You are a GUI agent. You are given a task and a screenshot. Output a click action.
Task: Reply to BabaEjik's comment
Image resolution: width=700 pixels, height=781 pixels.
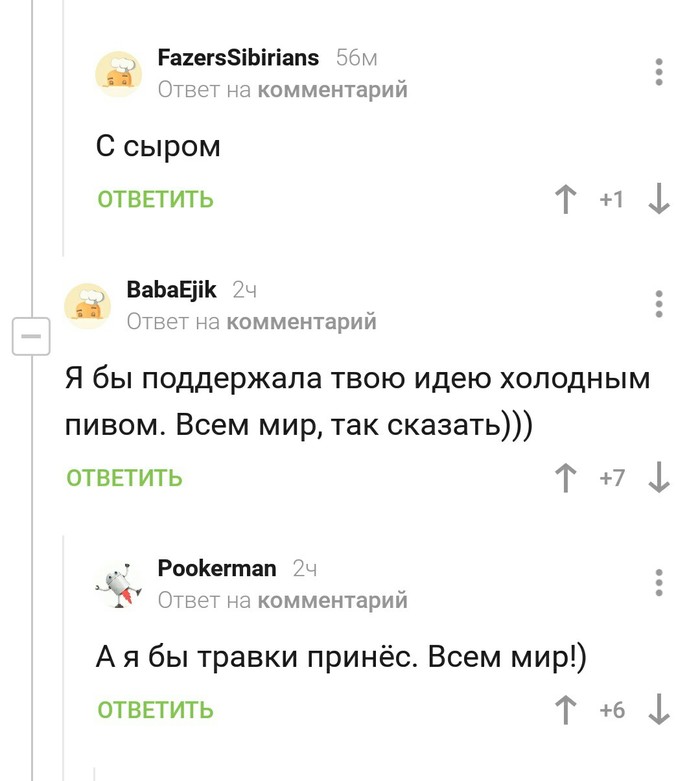point(124,478)
